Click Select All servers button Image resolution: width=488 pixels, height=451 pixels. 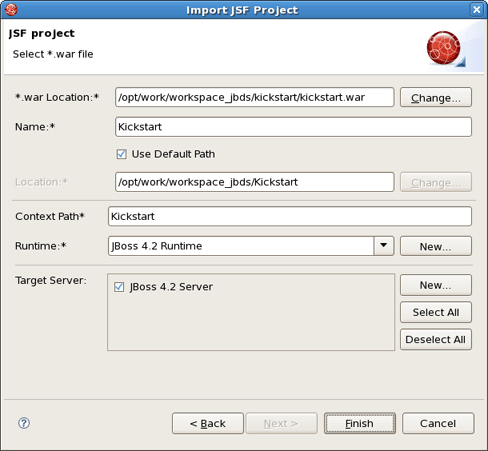[x=436, y=312]
